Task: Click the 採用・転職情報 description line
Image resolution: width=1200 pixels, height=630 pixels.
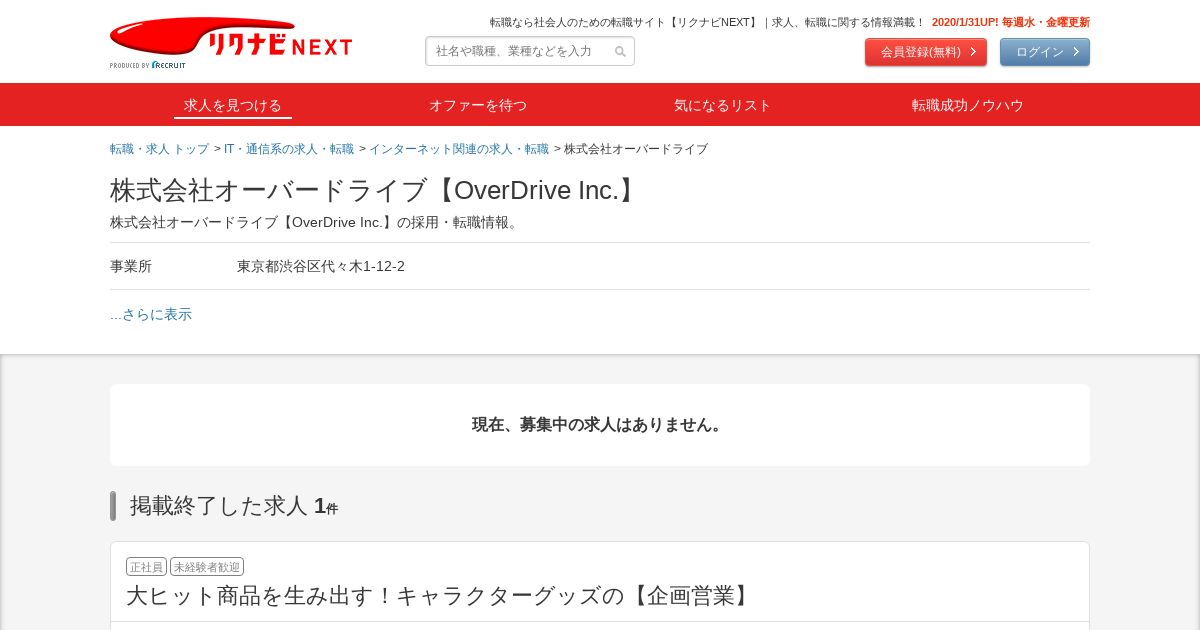Action: tap(317, 222)
